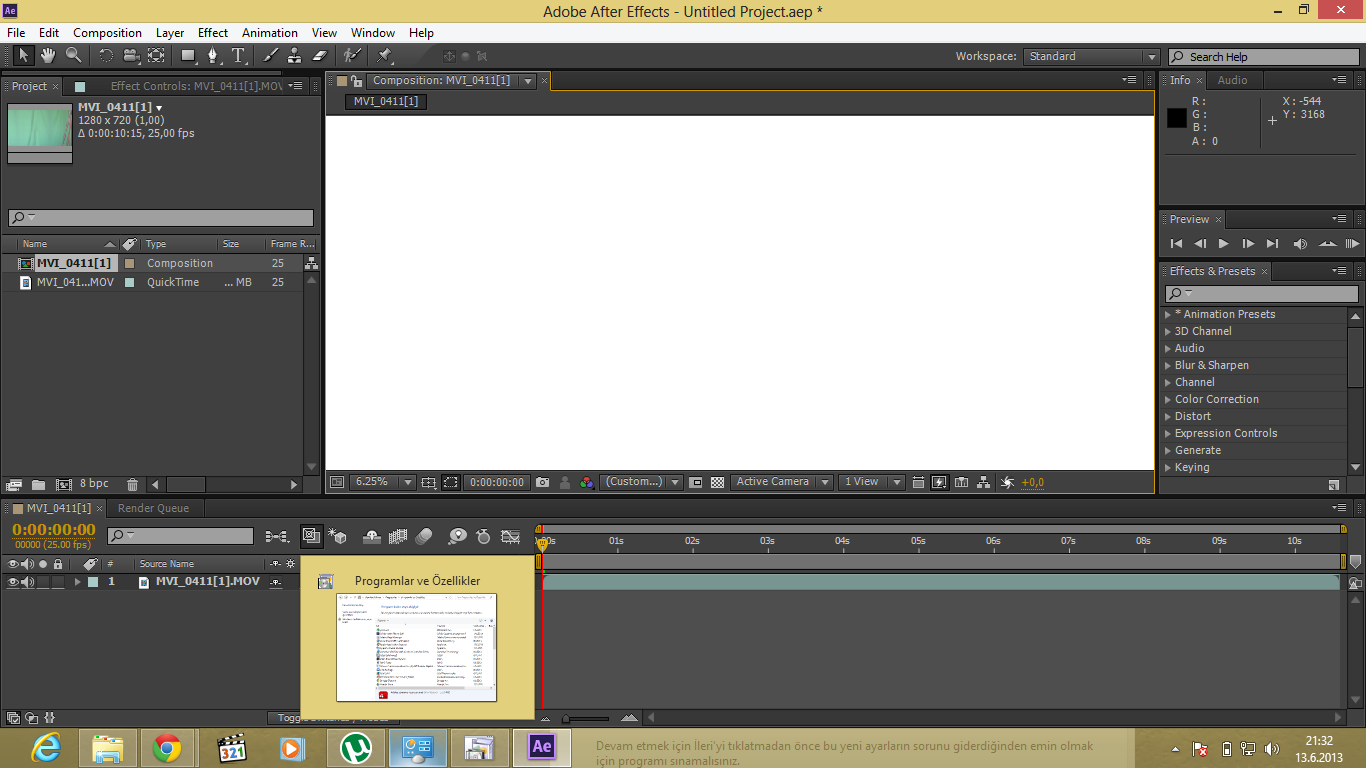Reset exposure icon in viewer footer

(x=1007, y=482)
